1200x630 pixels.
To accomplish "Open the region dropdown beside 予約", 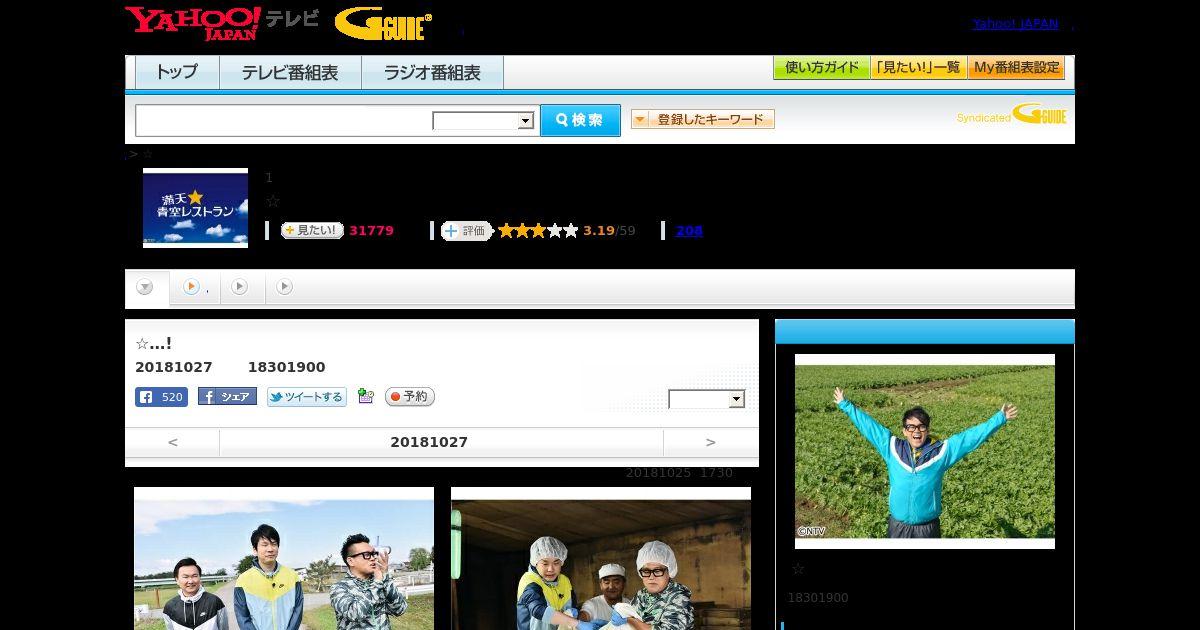I will (x=707, y=399).
